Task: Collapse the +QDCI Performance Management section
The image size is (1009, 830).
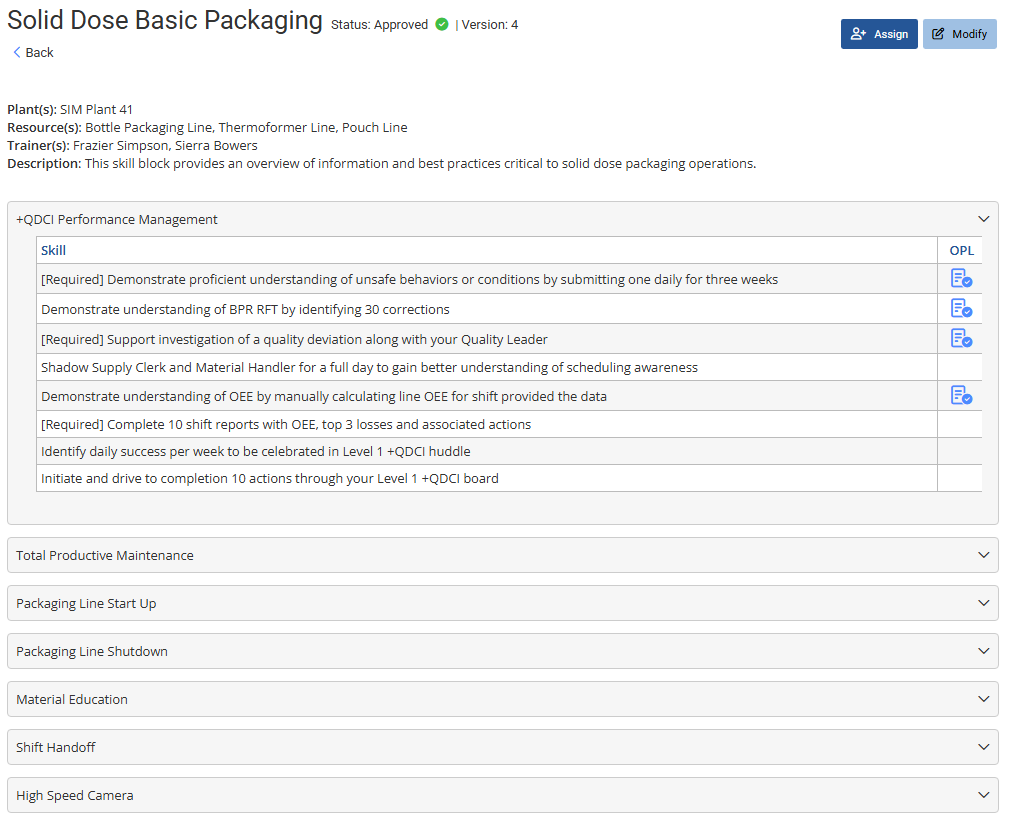Action: click(983, 219)
